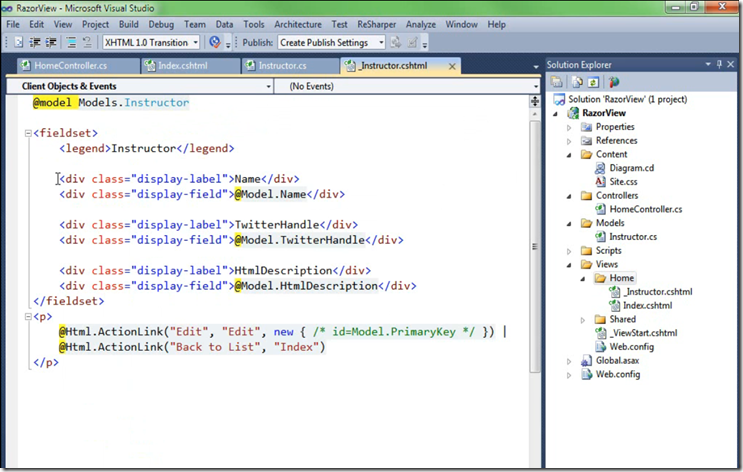The height and width of the screenshot is (472, 743).
Task: Open the Create Publish Settings dropdown
Action: [381, 42]
